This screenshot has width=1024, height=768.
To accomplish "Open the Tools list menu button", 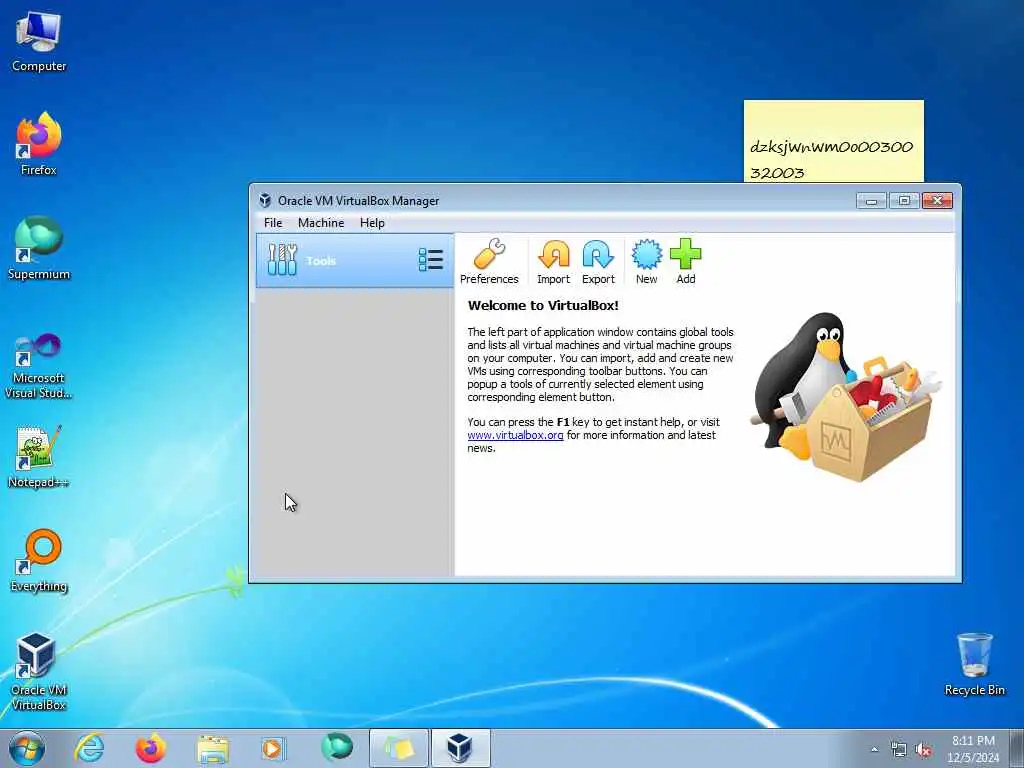I will (431, 260).
